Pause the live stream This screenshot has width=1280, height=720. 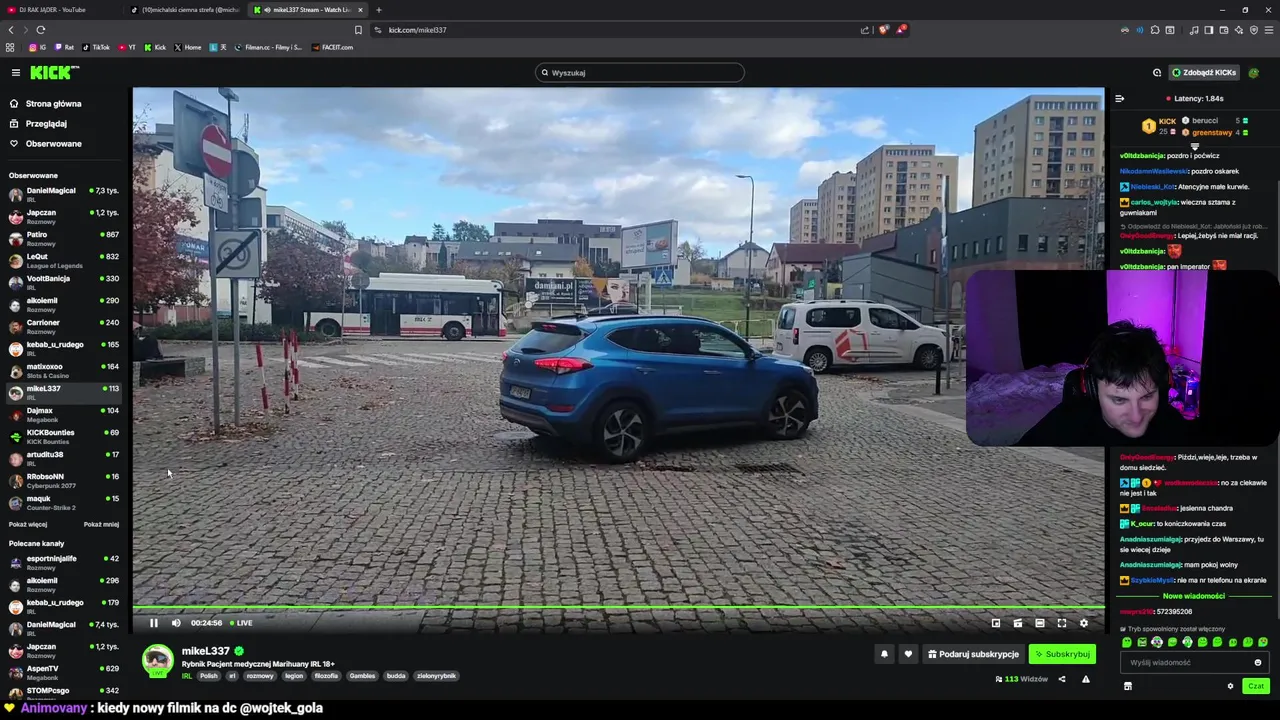(x=154, y=623)
